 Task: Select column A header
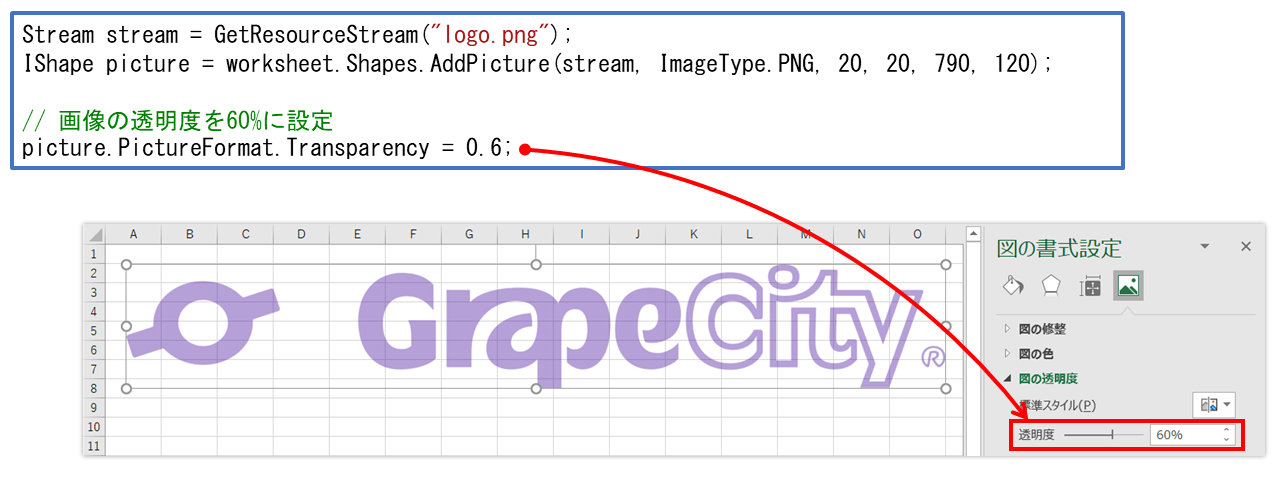(133, 235)
